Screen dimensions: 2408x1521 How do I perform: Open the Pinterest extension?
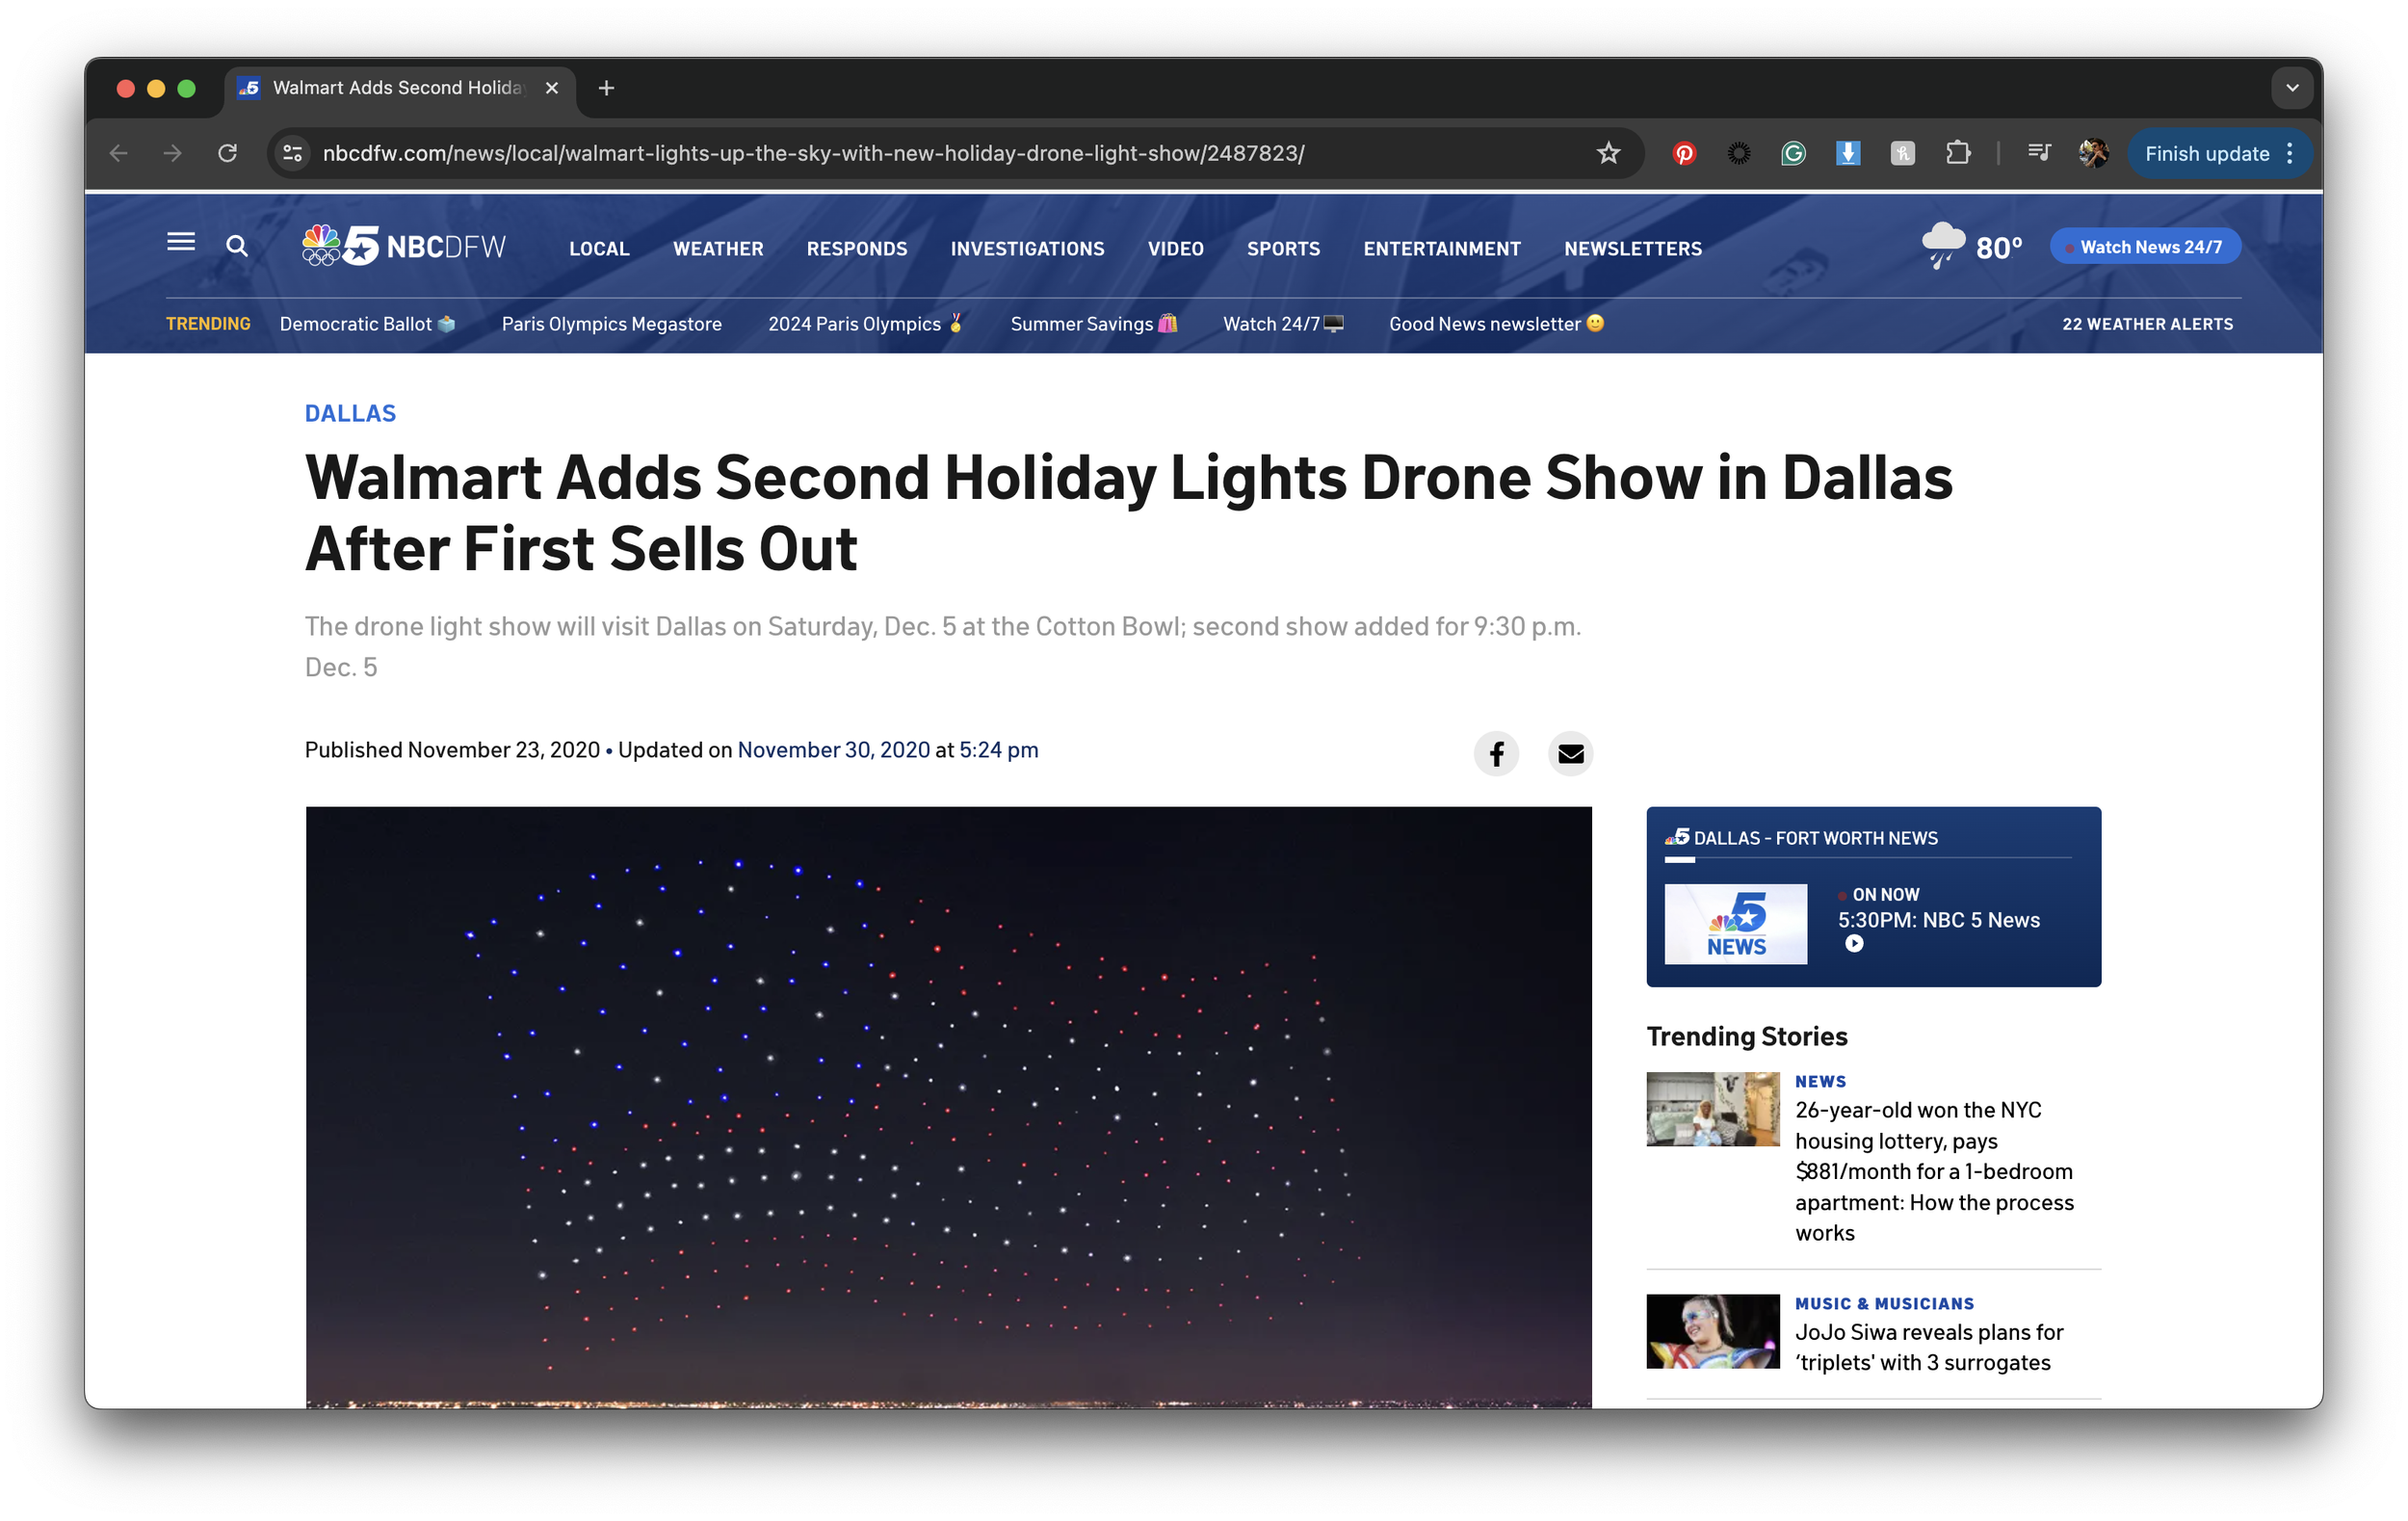(x=1684, y=154)
